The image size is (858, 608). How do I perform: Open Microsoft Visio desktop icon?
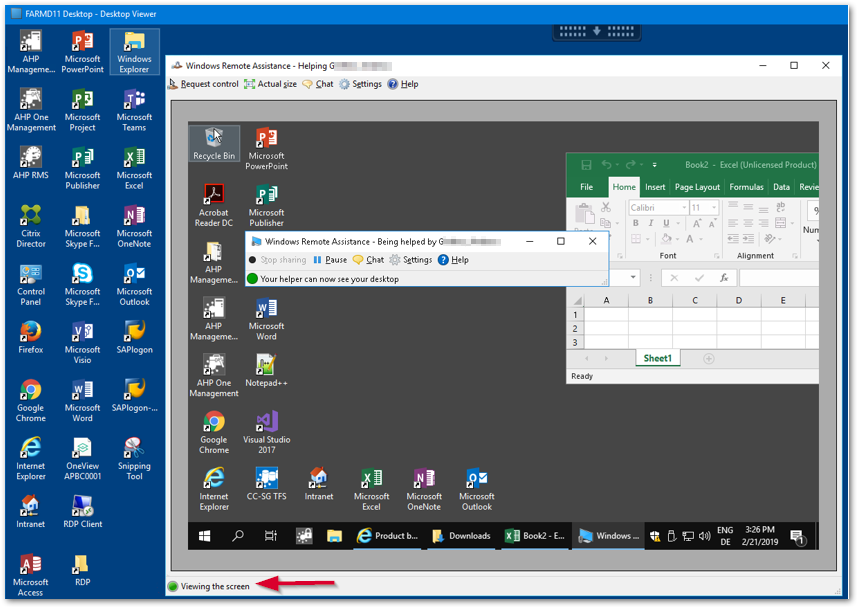[83, 343]
